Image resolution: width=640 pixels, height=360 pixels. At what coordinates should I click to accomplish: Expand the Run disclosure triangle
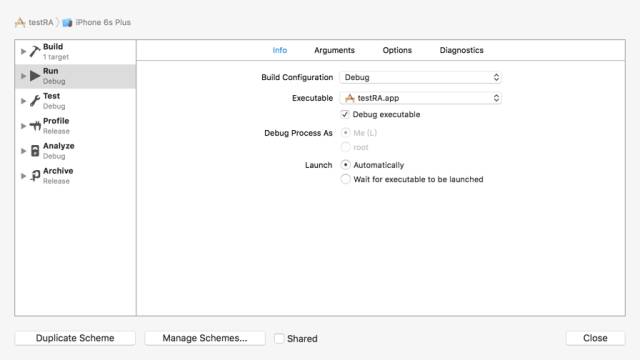tap(23, 76)
